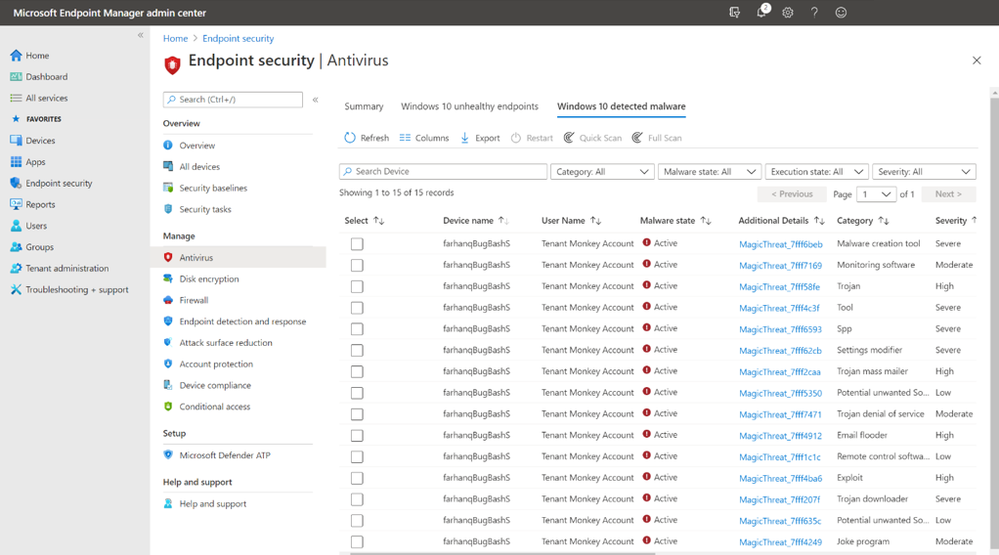Select the MagicThreat_7fff6593 row checkbox
999x555 pixels.
357,329
